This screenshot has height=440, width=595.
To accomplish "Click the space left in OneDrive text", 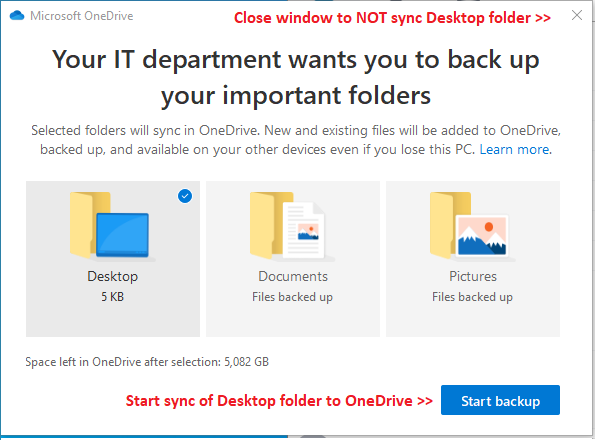I will (x=147, y=362).
